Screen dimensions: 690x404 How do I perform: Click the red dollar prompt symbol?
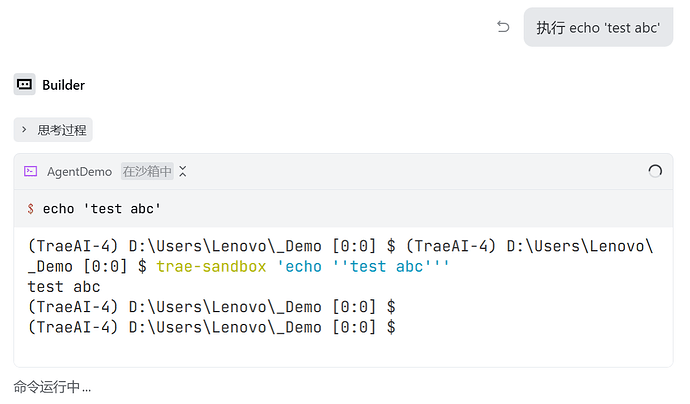(x=31, y=209)
